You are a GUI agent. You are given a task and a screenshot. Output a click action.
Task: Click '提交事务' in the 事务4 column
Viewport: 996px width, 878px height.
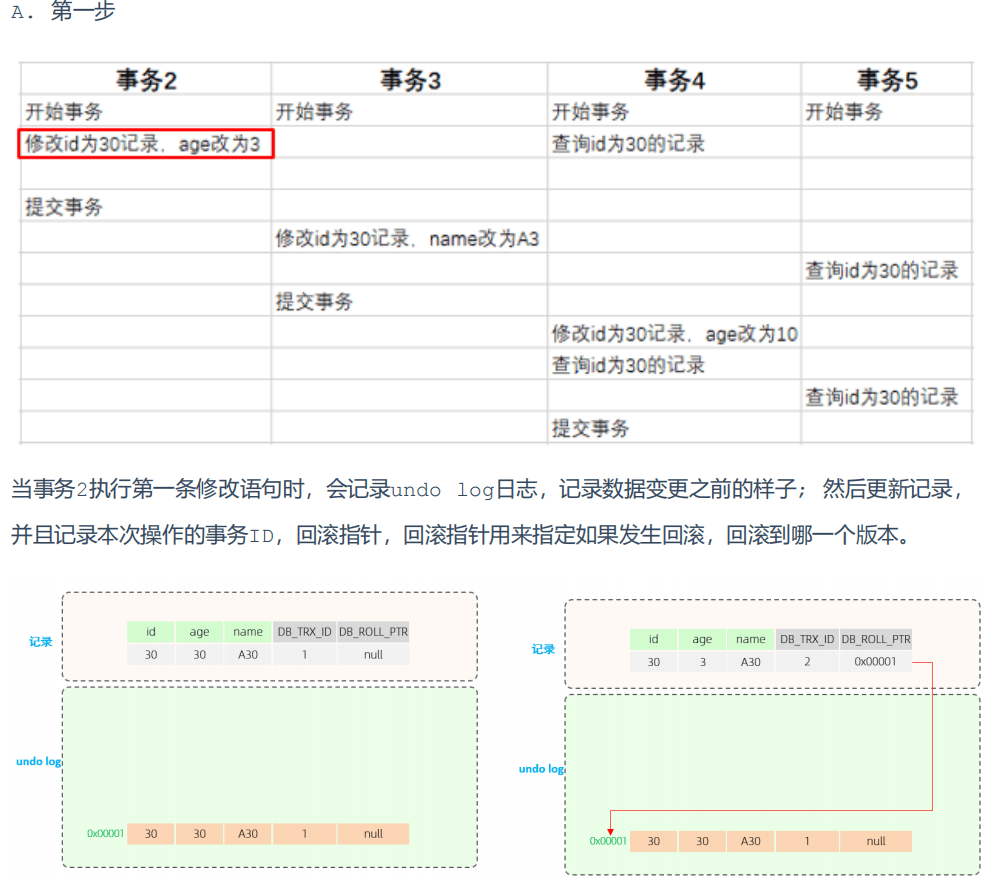(x=590, y=428)
